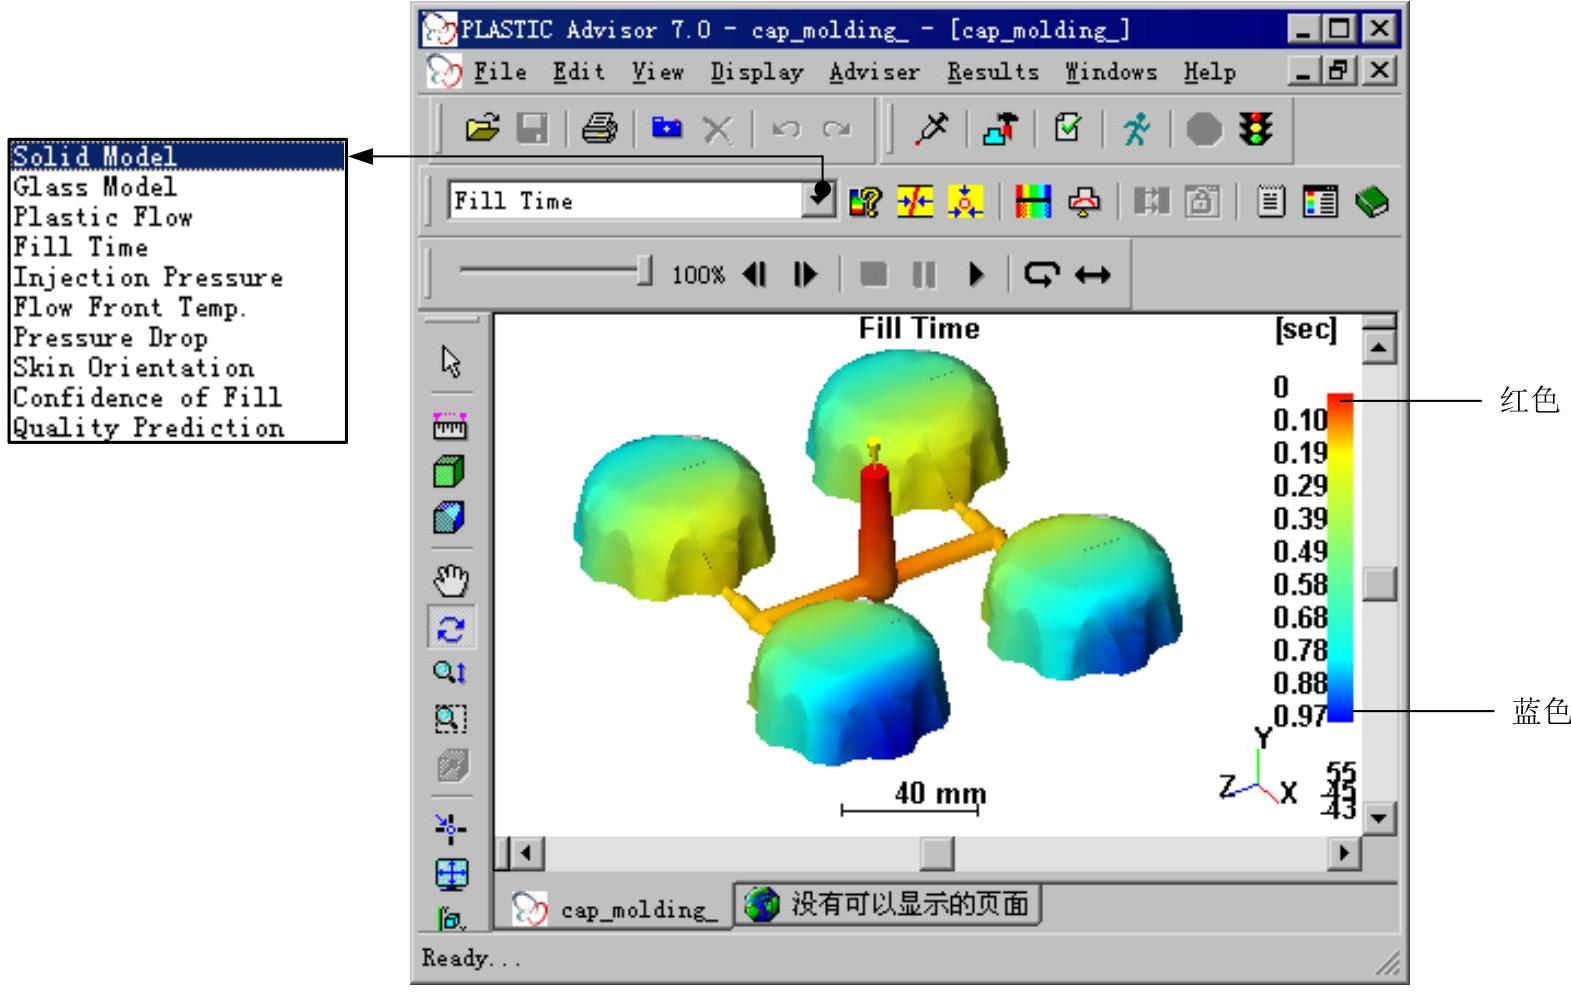This screenshot has width=1571, height=995.
Task: Click the animation progress slider handle
Action: click(x=645, y=272)
